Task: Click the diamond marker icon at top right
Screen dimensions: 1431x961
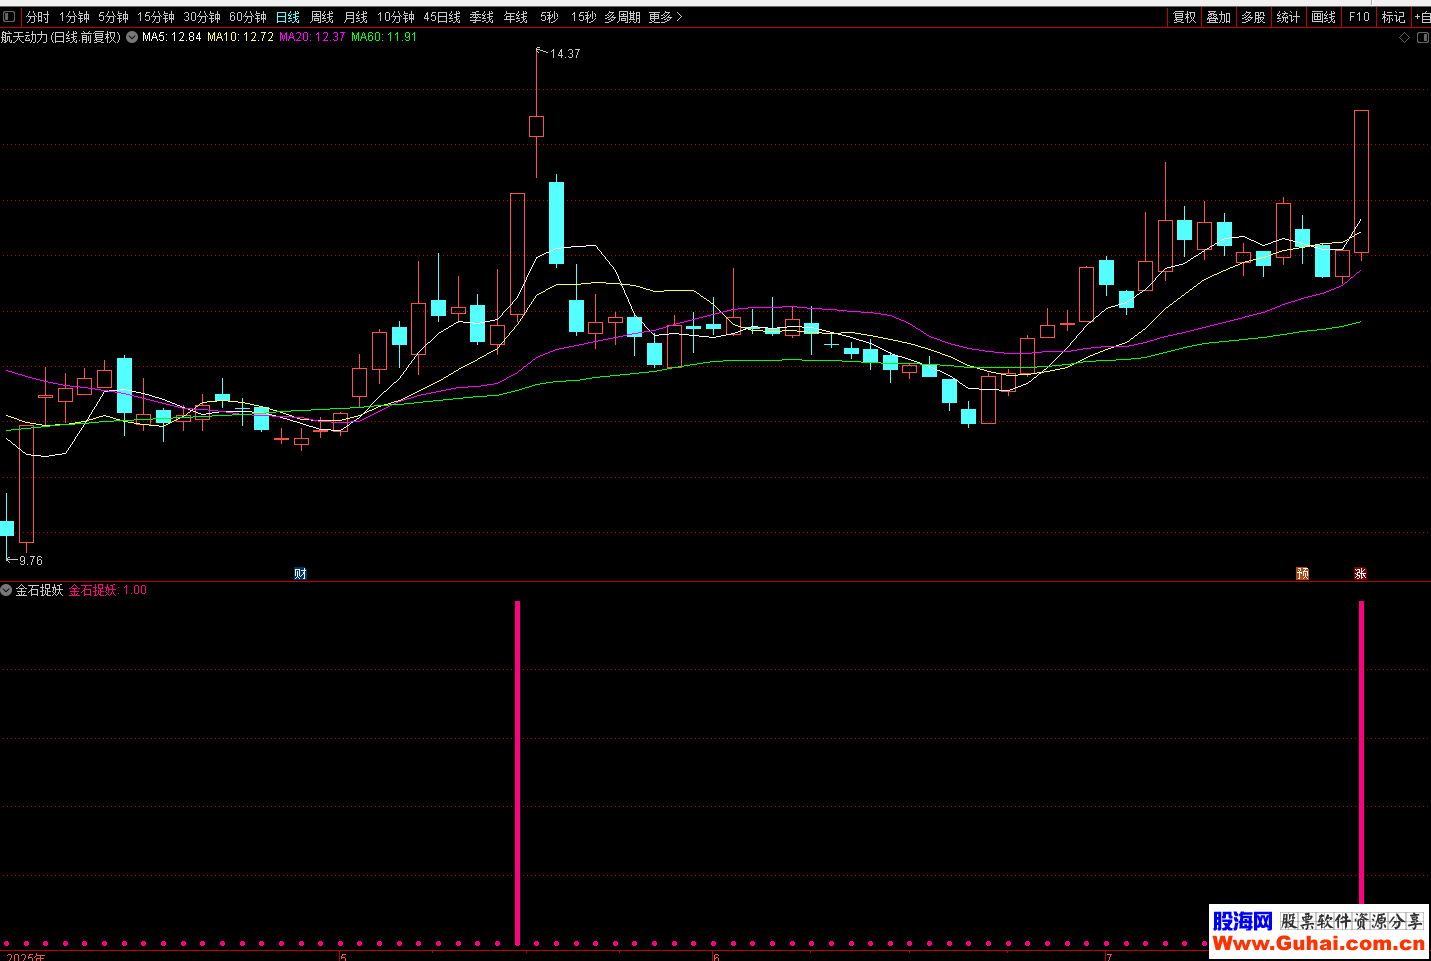Action: tap(1404, 37)
